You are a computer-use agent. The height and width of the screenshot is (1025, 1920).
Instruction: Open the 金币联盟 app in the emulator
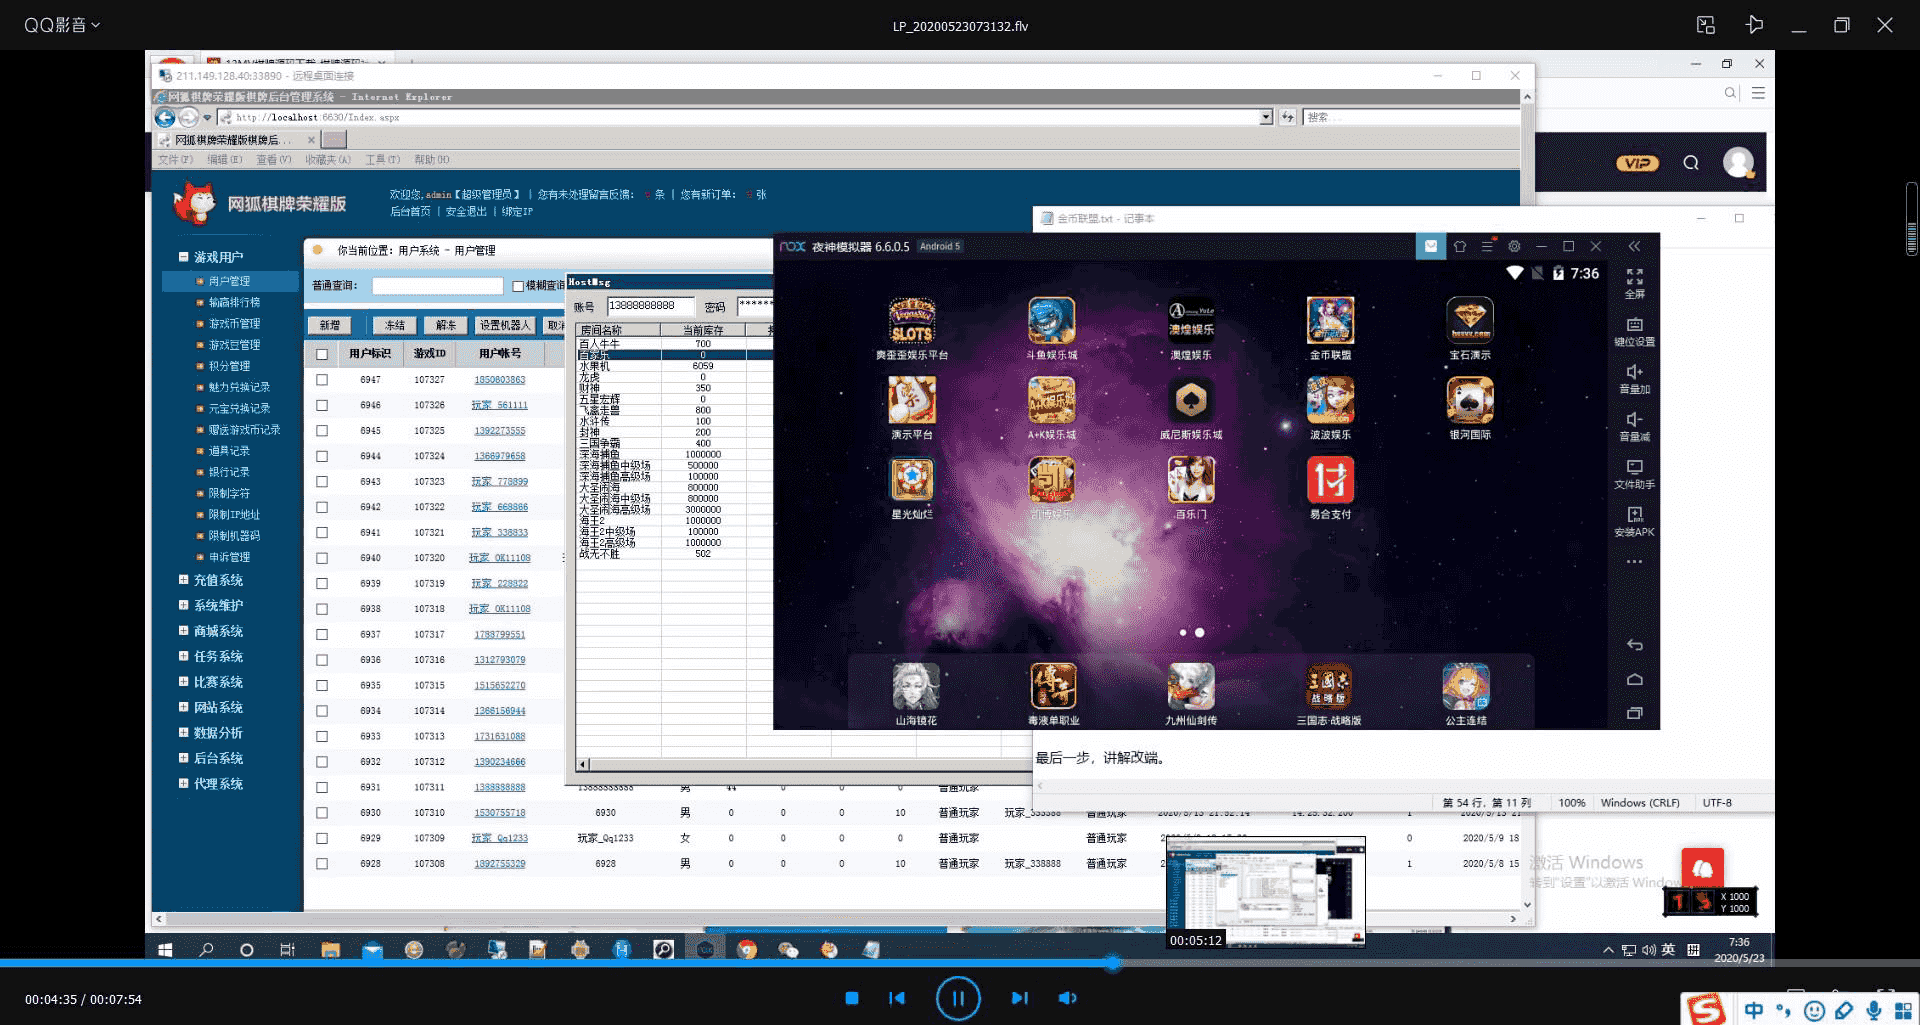(x=1330, y=327)
